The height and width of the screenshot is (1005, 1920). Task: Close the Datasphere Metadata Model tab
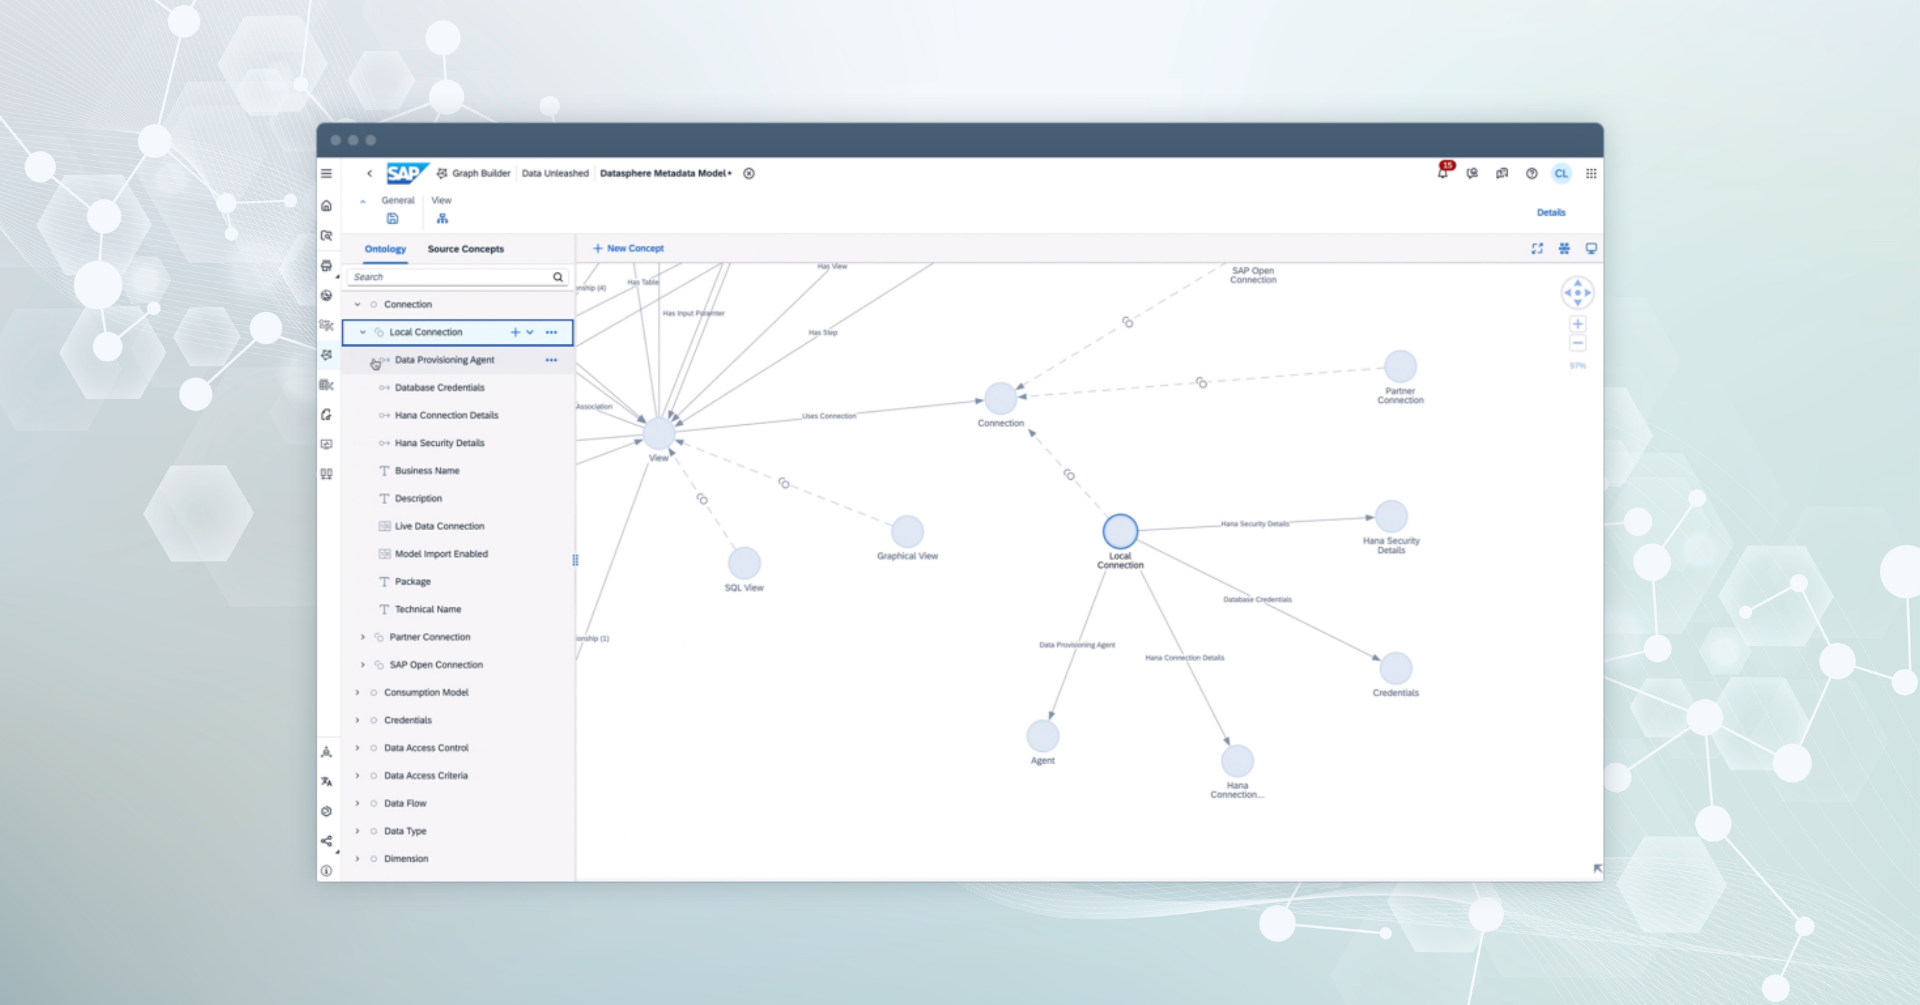pyautogui.click(x=749, y=174)
